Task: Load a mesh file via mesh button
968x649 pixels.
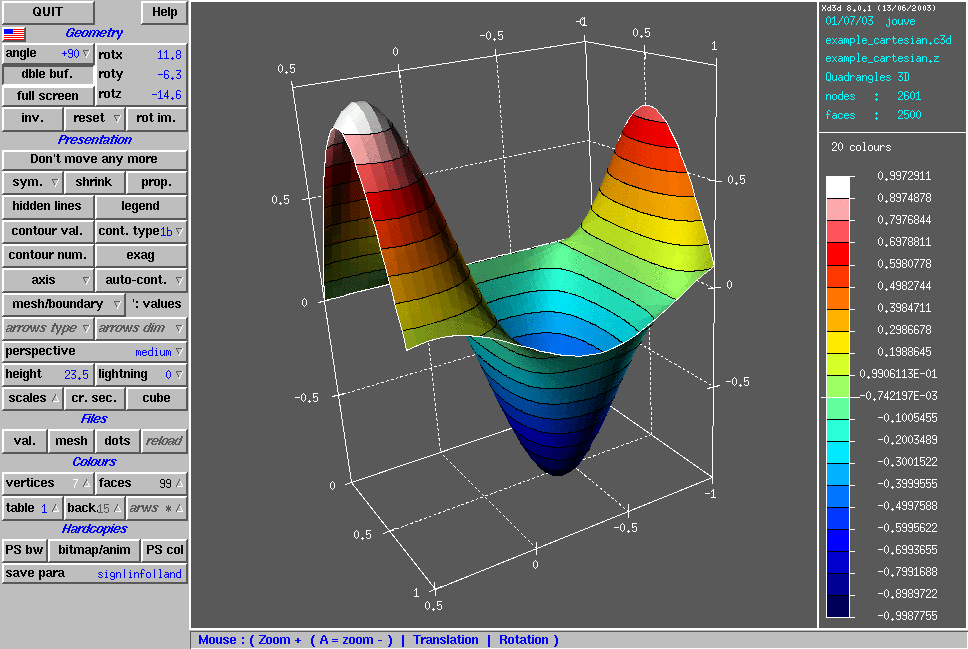Action: click(71, 441)
